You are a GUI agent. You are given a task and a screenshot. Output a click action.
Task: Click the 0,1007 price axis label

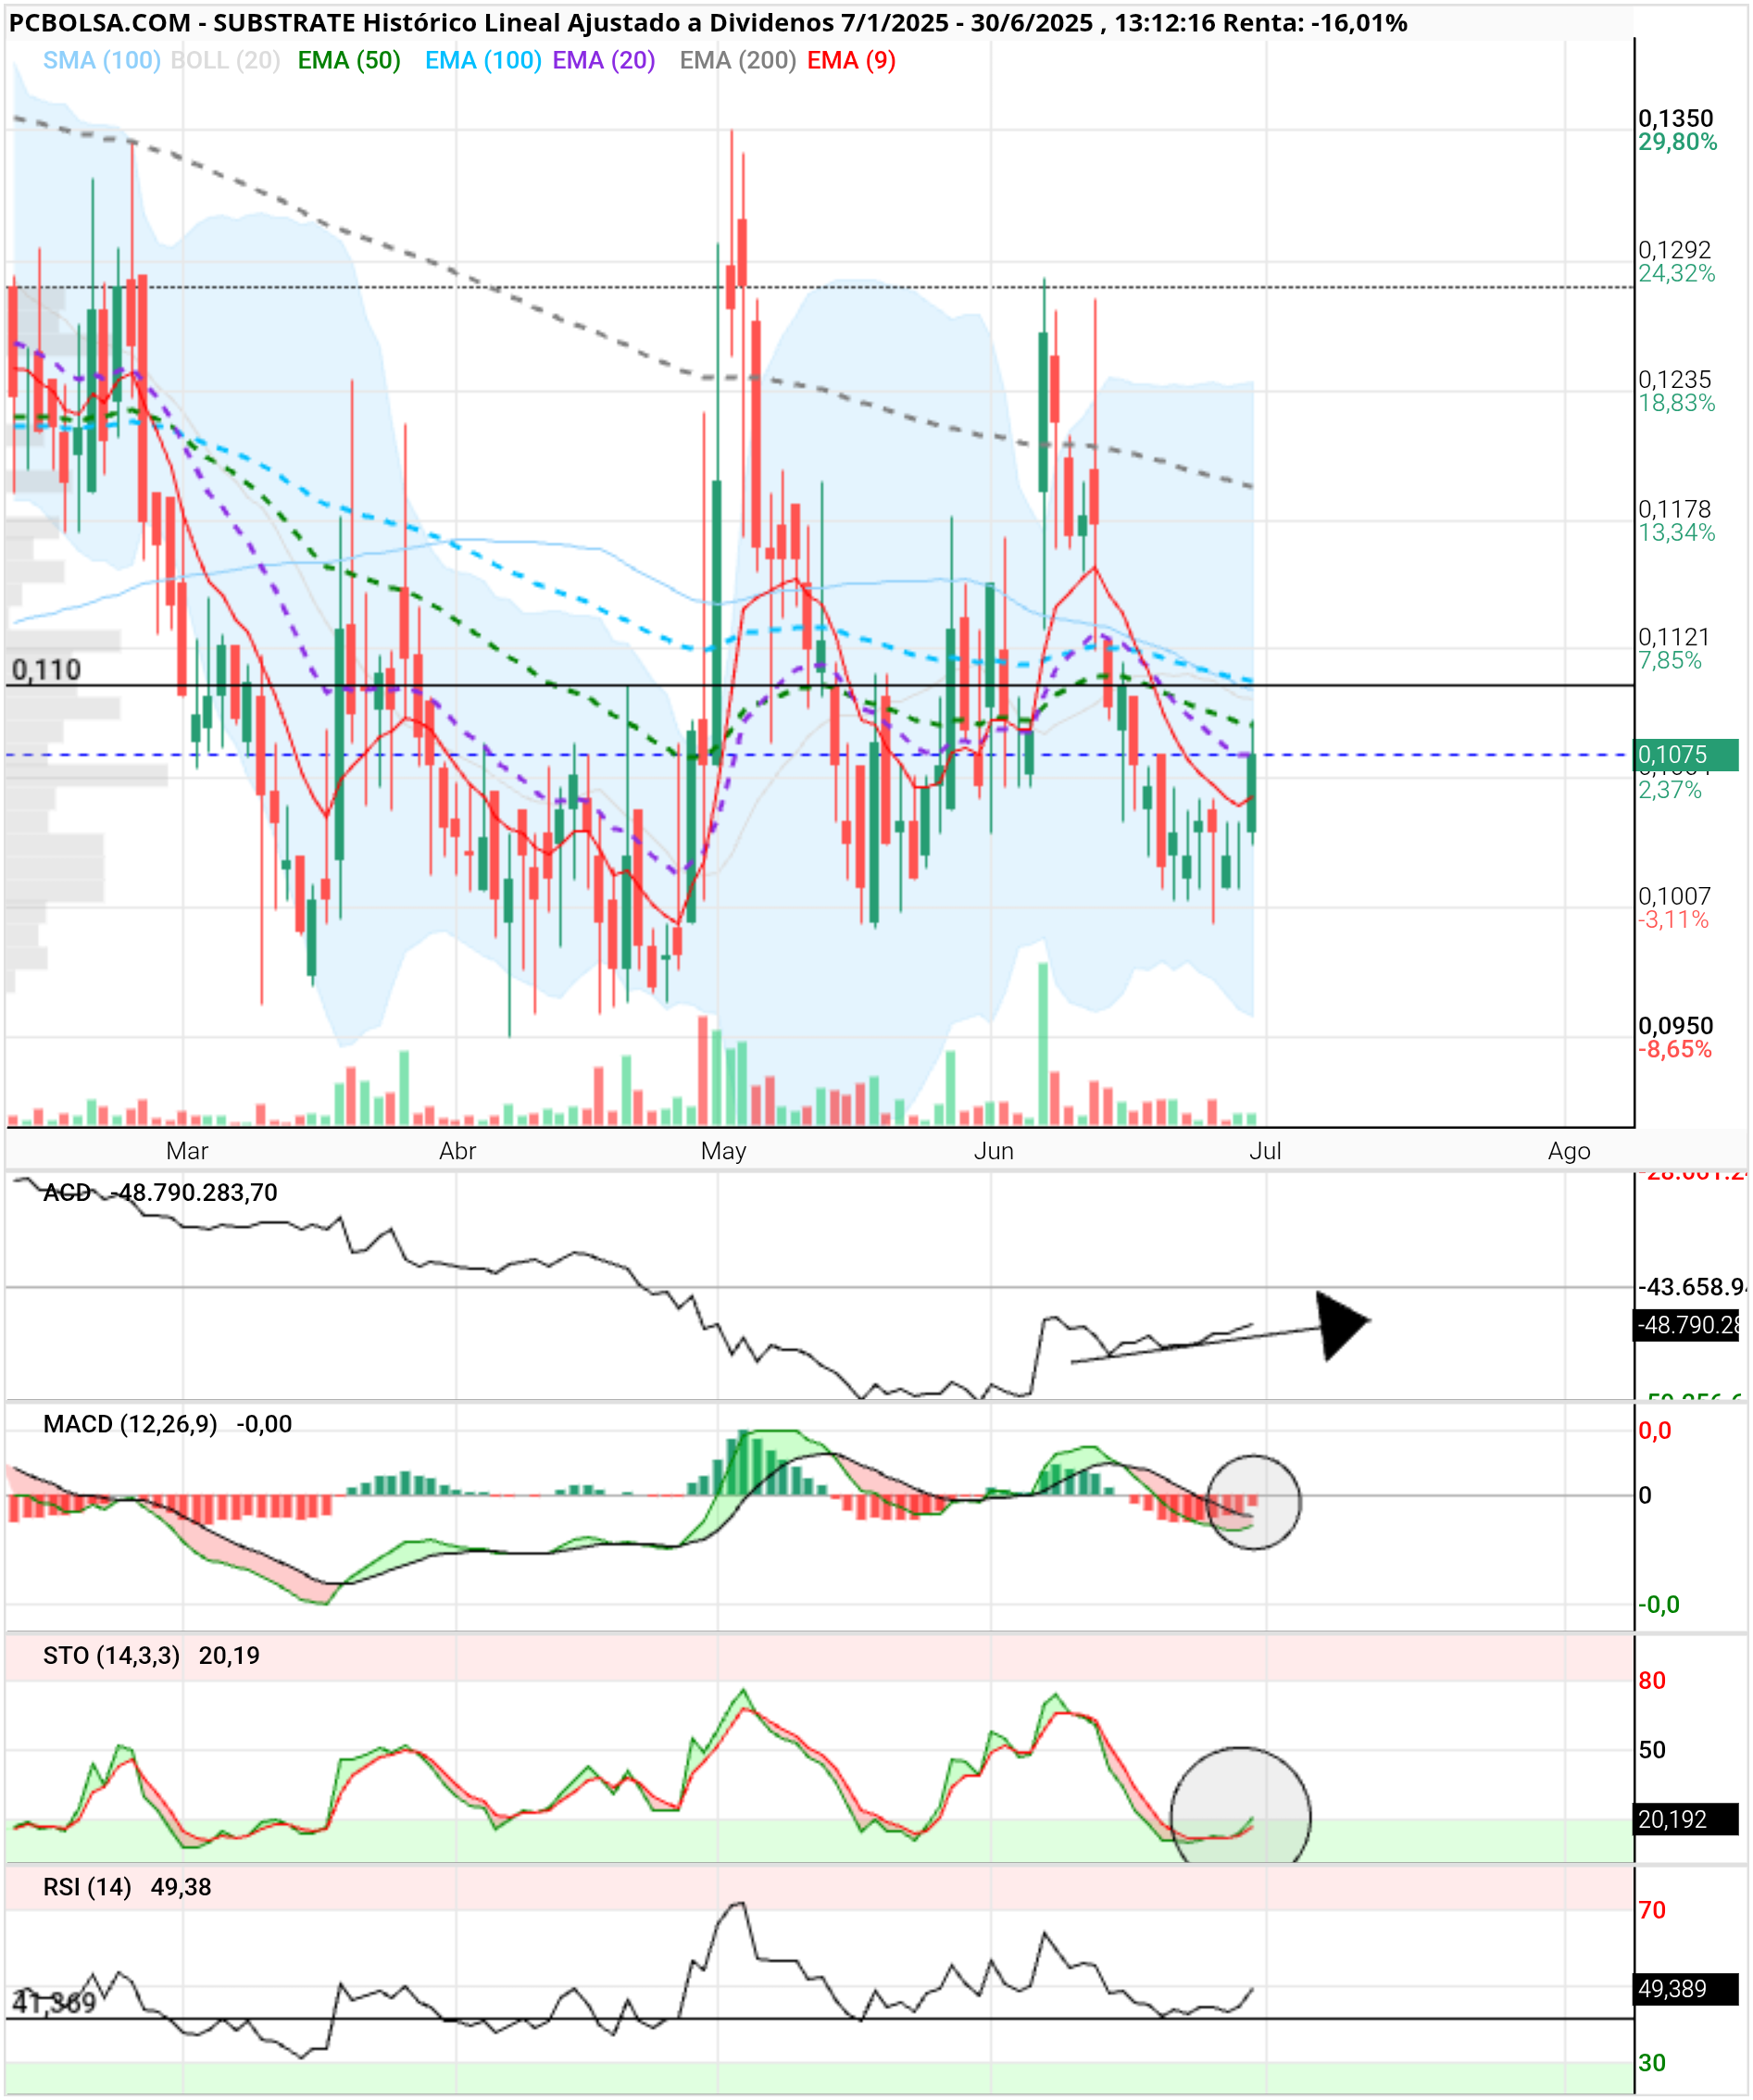coord(1675,897)
